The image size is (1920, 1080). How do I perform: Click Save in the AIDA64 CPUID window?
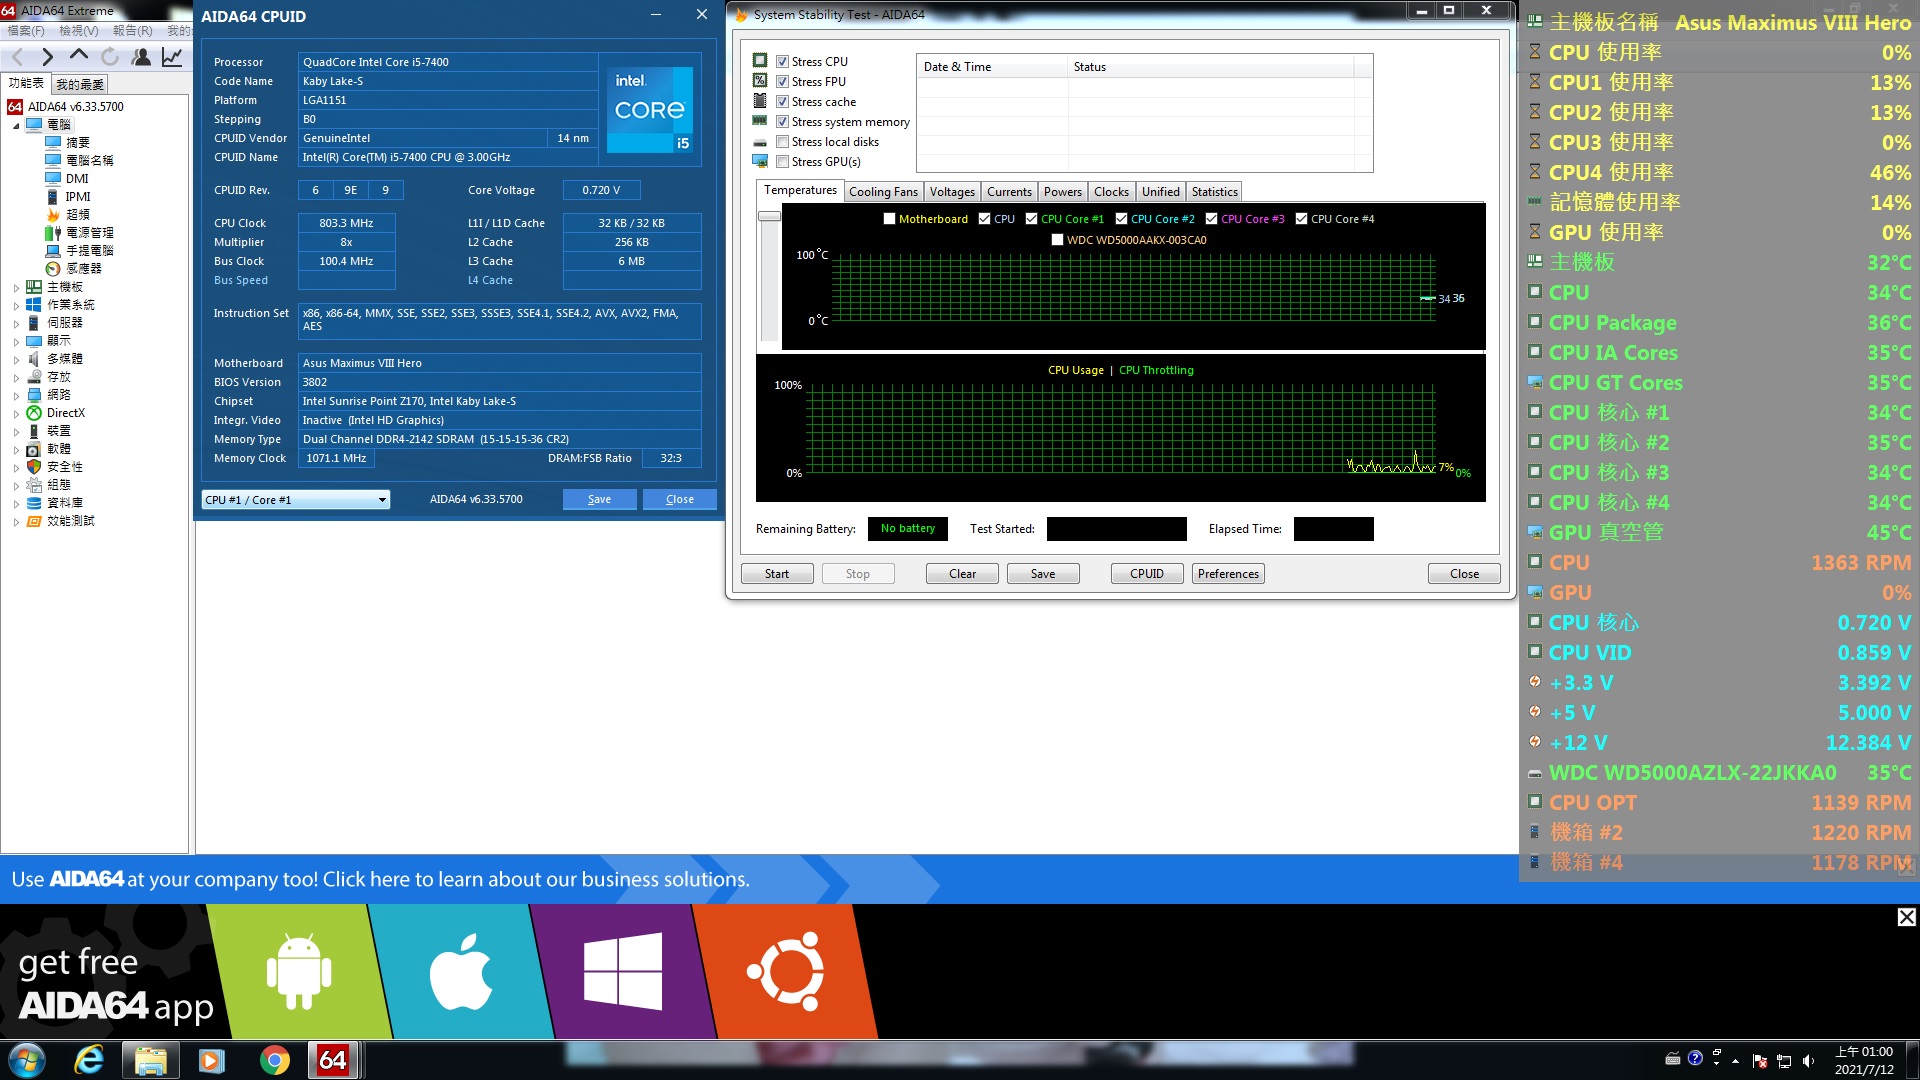pyautogui.click(x=599, y=500)
